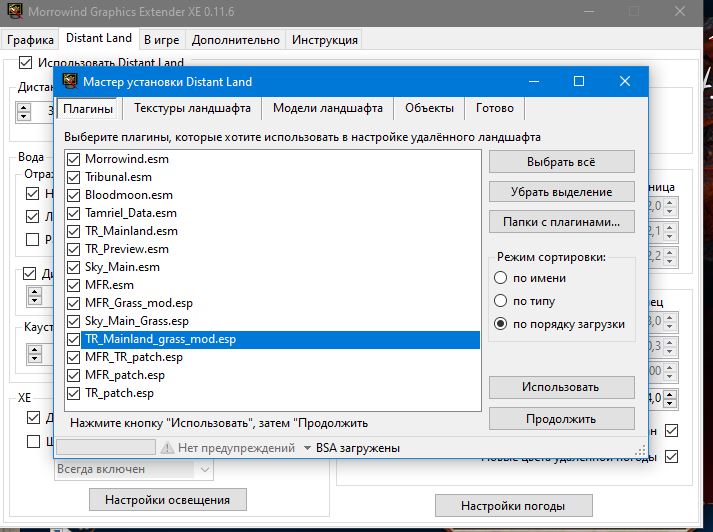Uncheck Tribunal.esm plugin
The height and width of the screenshot is (532, 713).
(73, 177)
